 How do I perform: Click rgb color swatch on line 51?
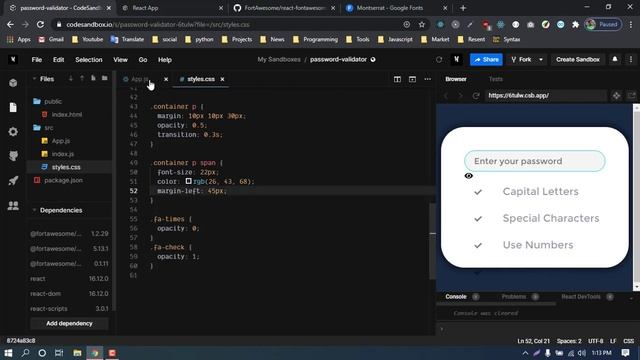point(189,181)
